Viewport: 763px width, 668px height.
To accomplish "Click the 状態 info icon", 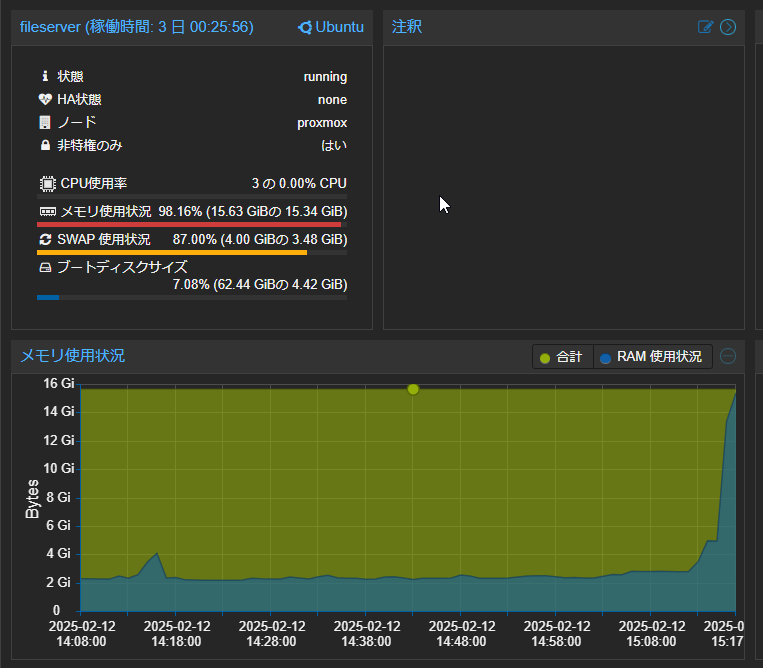I will (x=45, y=76).
